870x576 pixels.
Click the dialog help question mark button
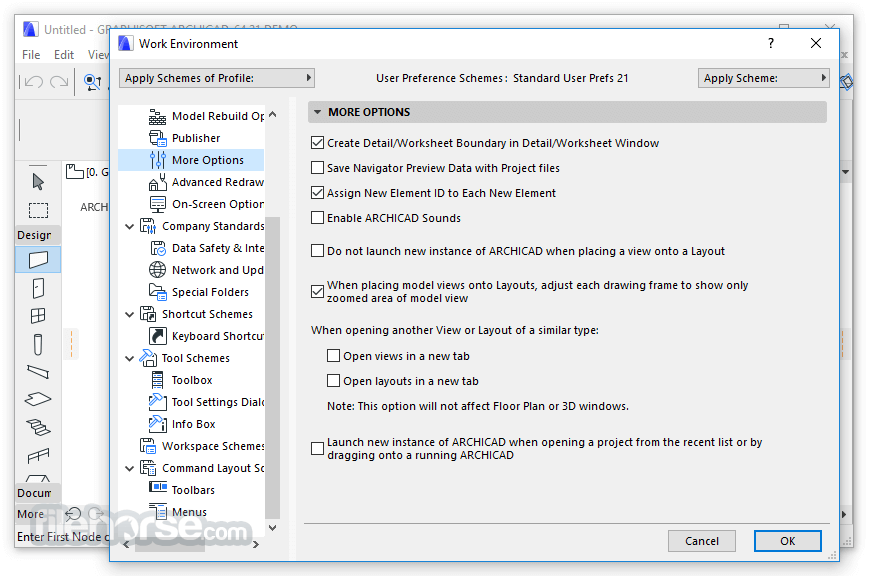771,43
